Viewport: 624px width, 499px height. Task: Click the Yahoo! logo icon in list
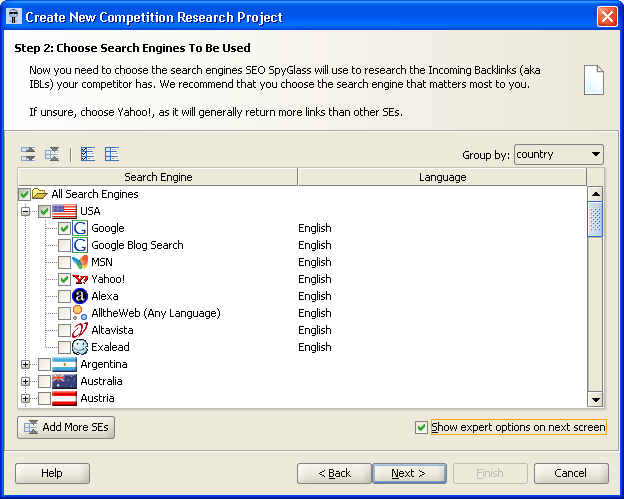pyautogui.click(x=80, y=279)
